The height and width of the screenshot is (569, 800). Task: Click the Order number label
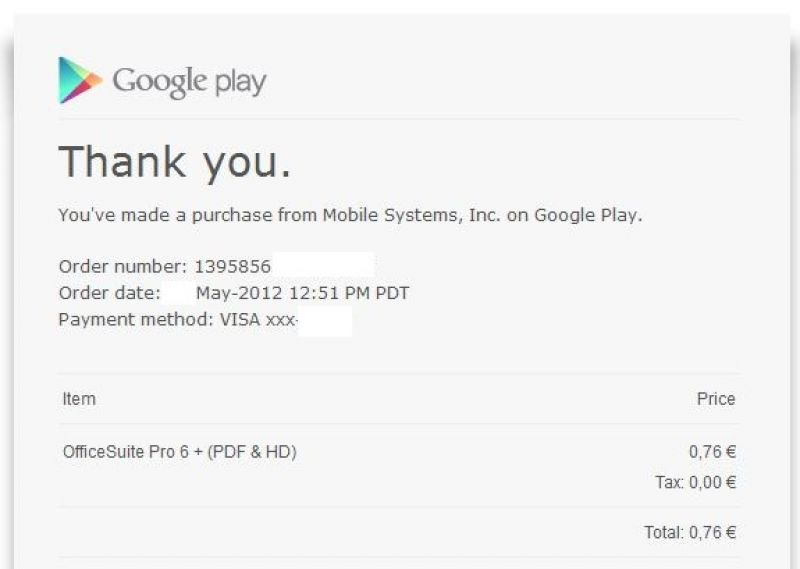123,266
